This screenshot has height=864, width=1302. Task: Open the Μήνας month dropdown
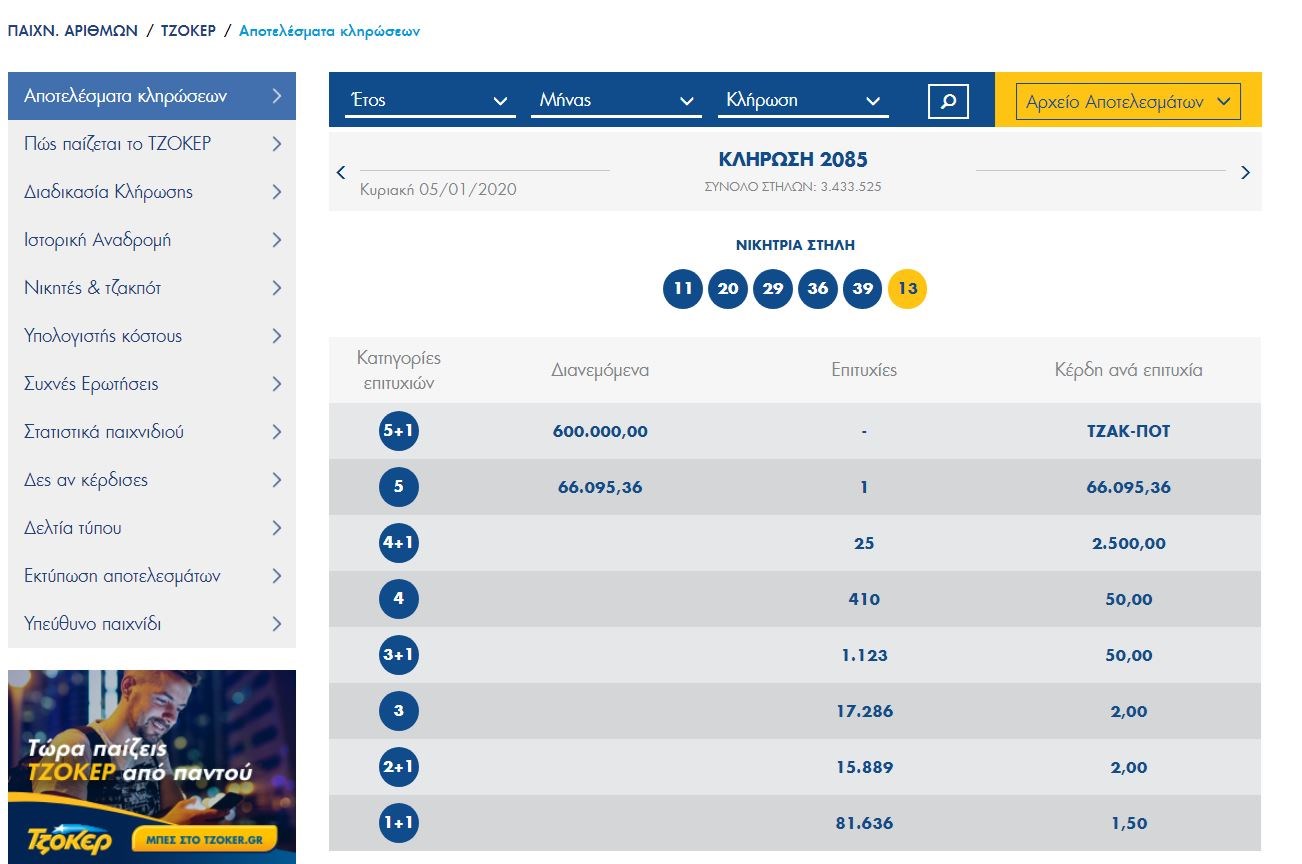click(x=616, y=100)
